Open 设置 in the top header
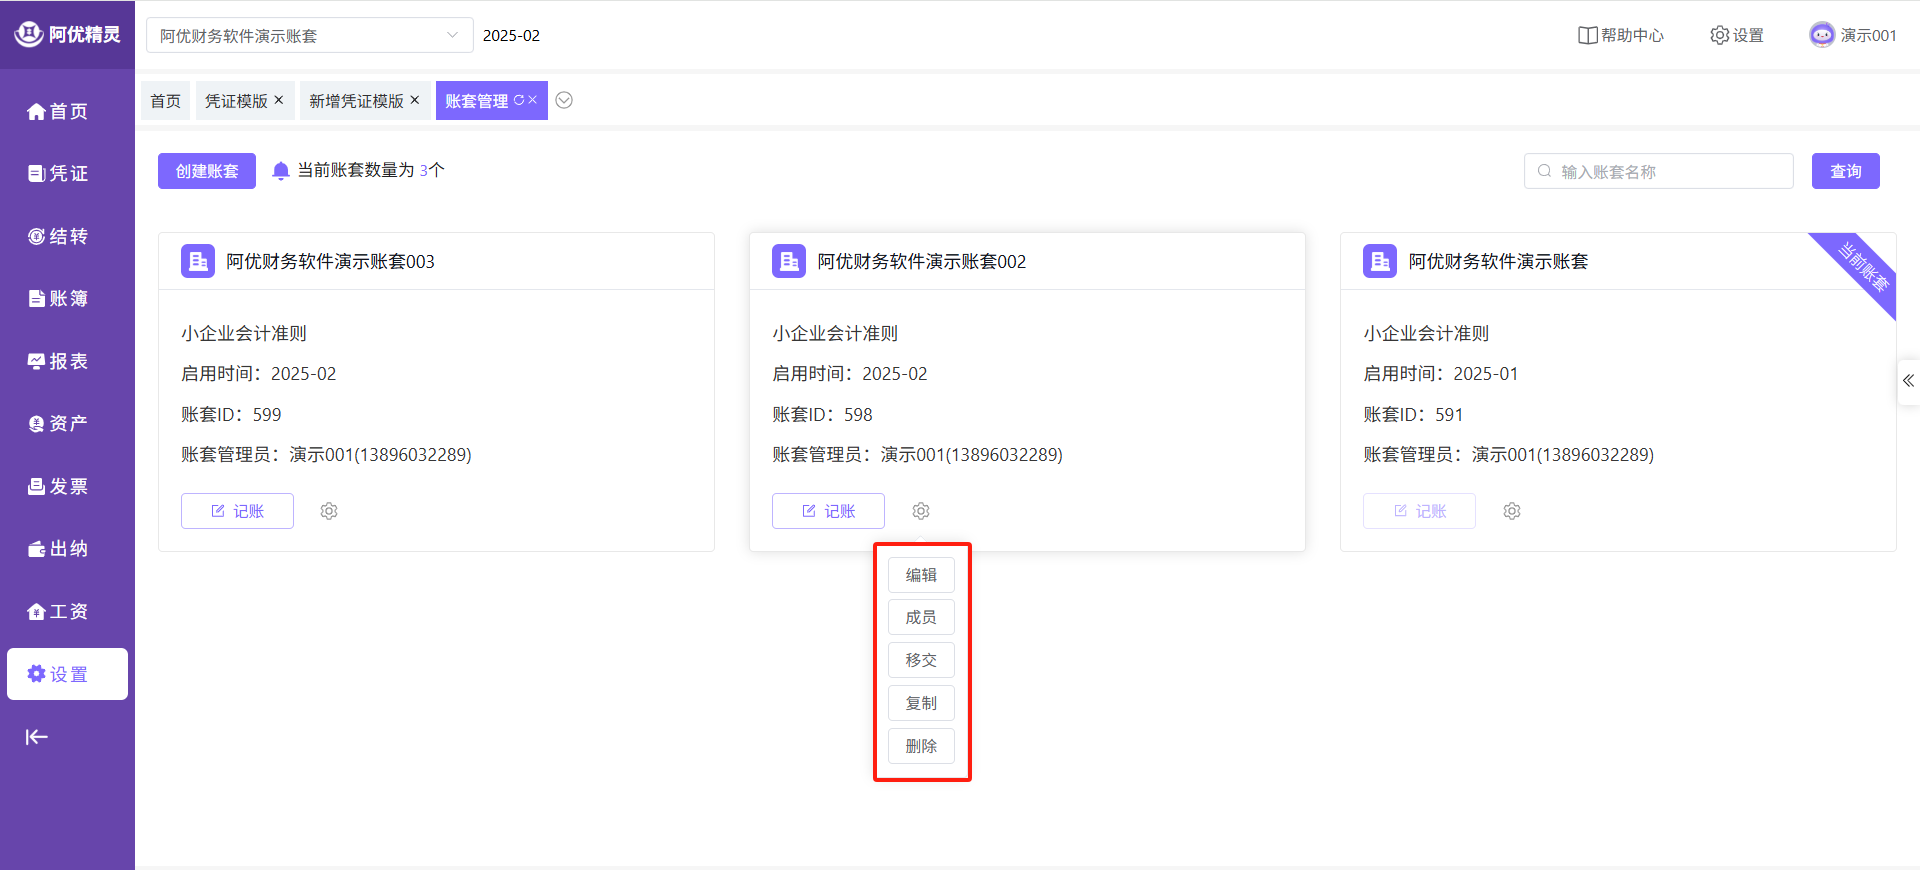The image size is (1920, 870). [1737, 35]
